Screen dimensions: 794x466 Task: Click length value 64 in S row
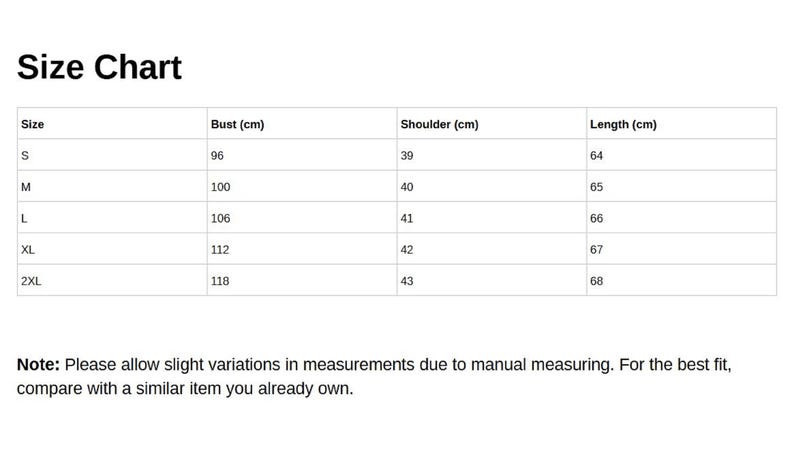[597, 156]
